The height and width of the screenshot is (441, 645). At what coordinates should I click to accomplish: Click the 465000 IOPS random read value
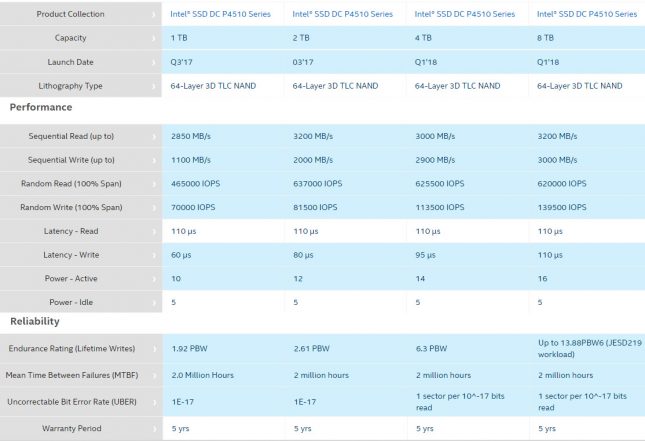[x=195, y=183]
